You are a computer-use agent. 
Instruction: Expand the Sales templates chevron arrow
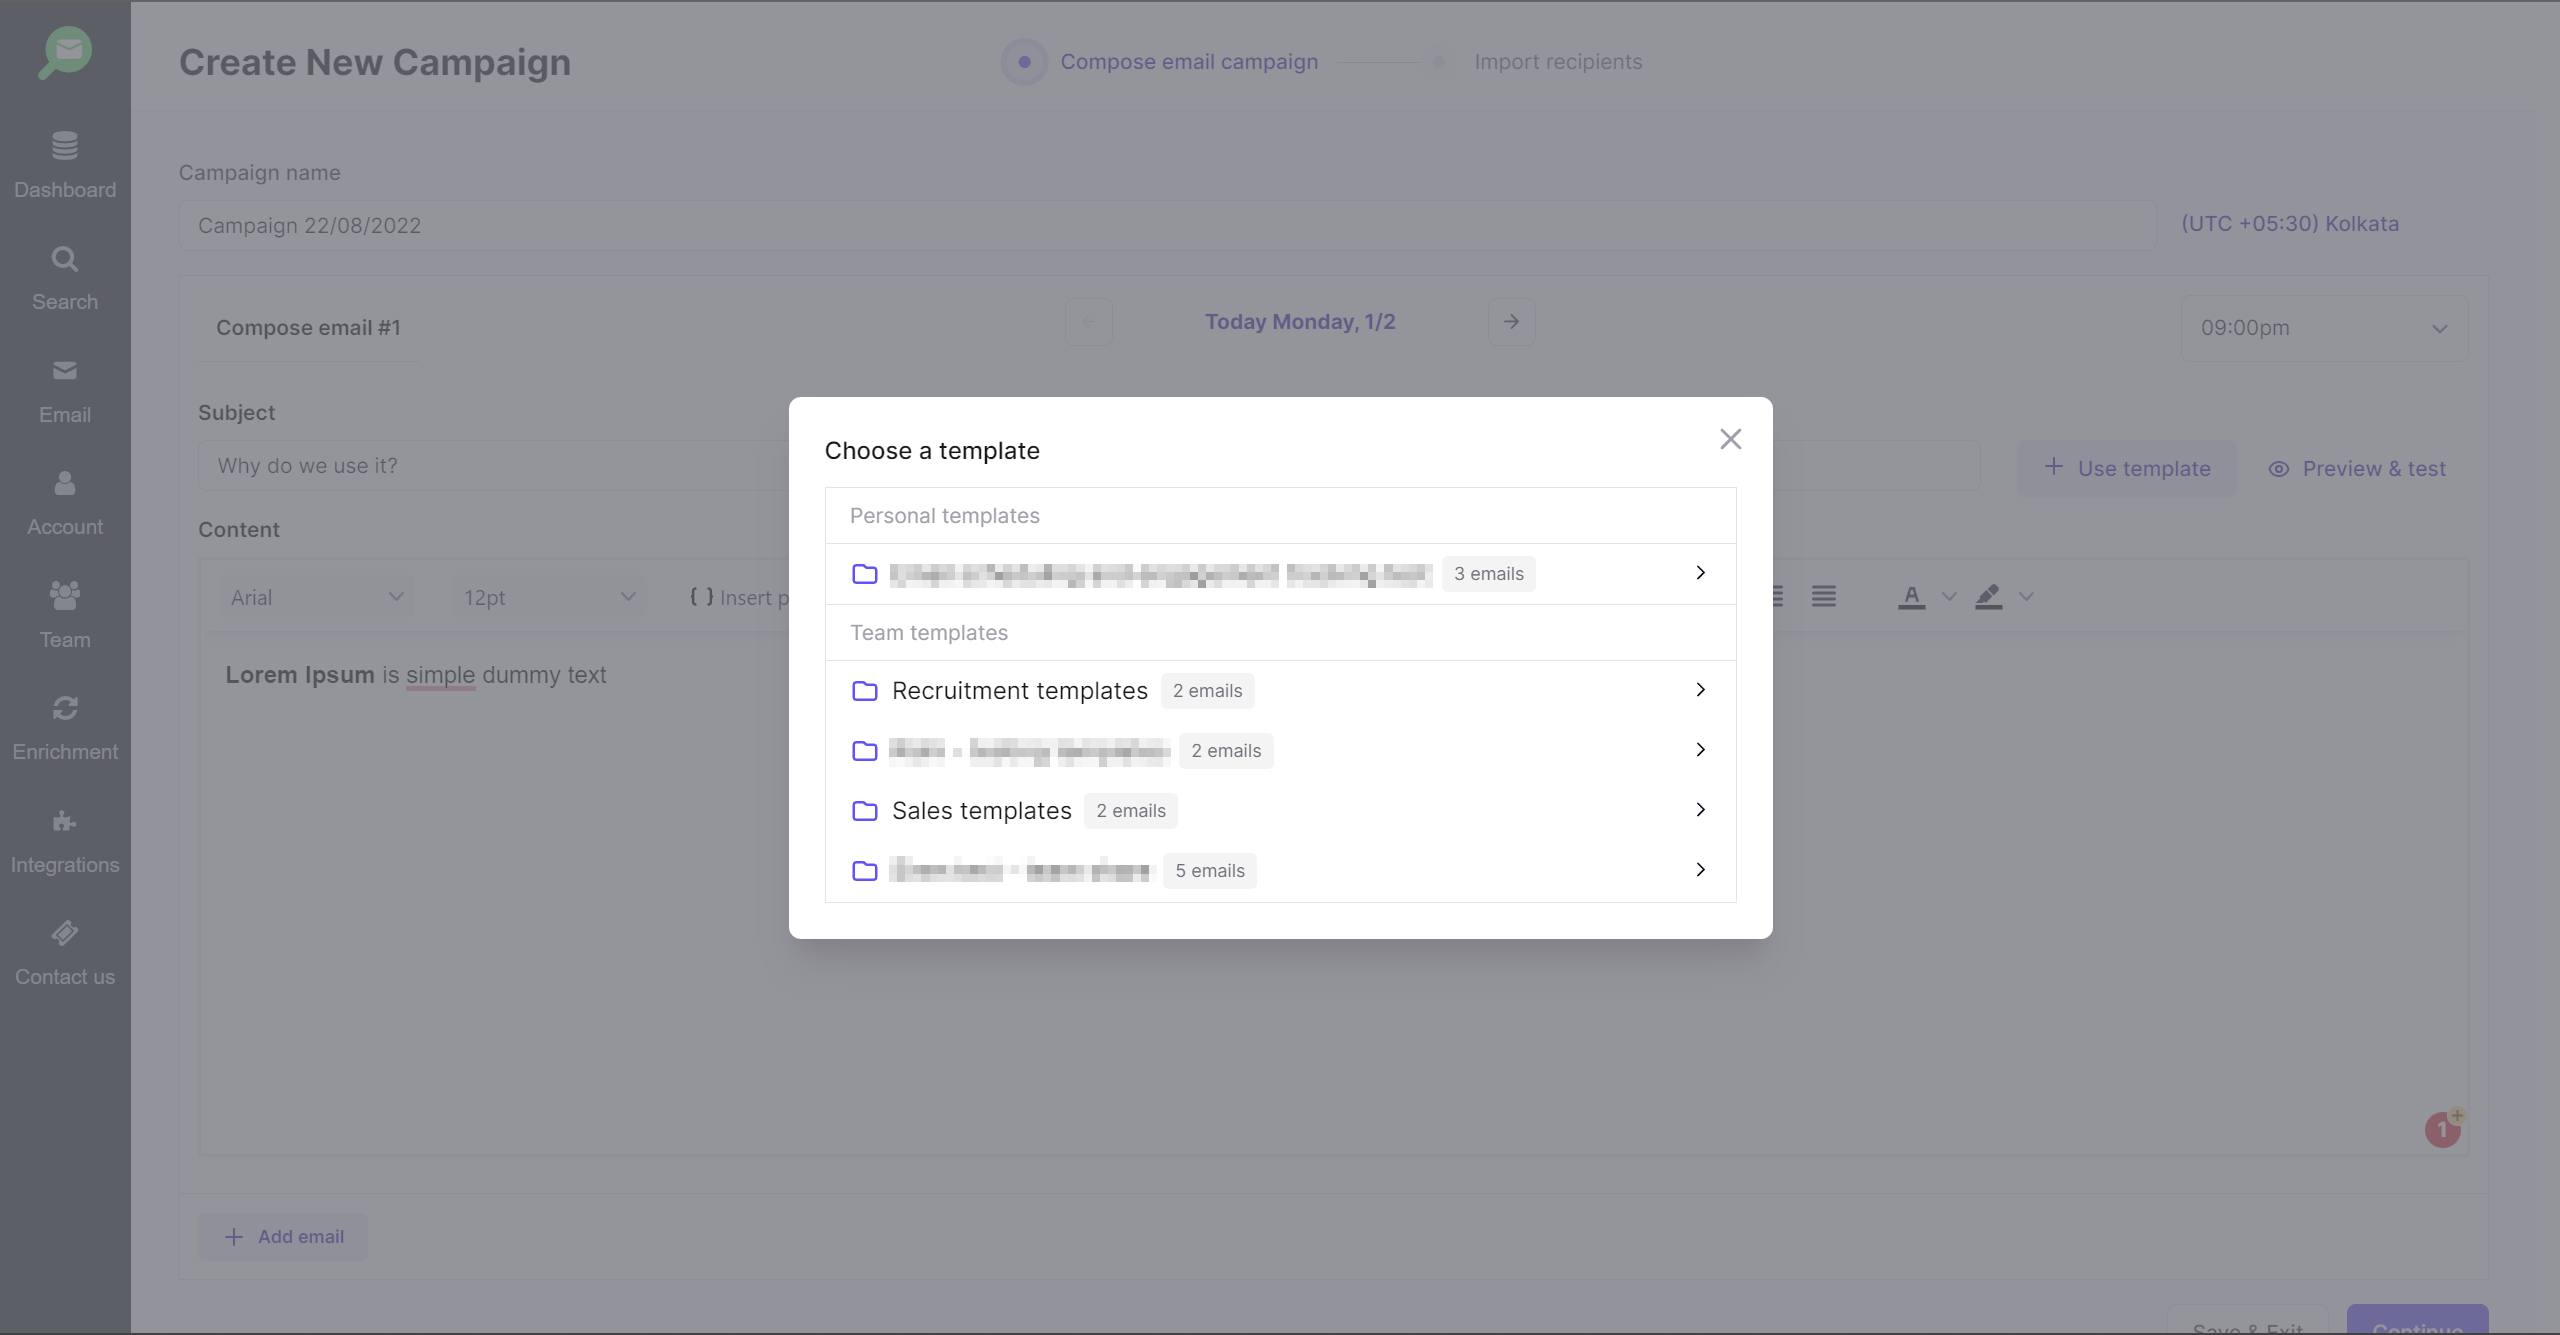tap(1700, 810)
